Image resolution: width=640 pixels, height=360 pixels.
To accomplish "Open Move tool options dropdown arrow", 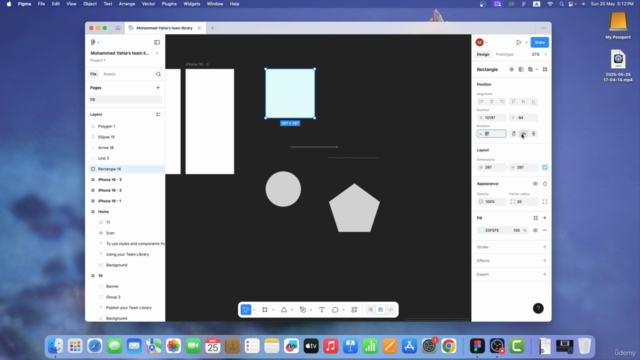I will (254, 310).
